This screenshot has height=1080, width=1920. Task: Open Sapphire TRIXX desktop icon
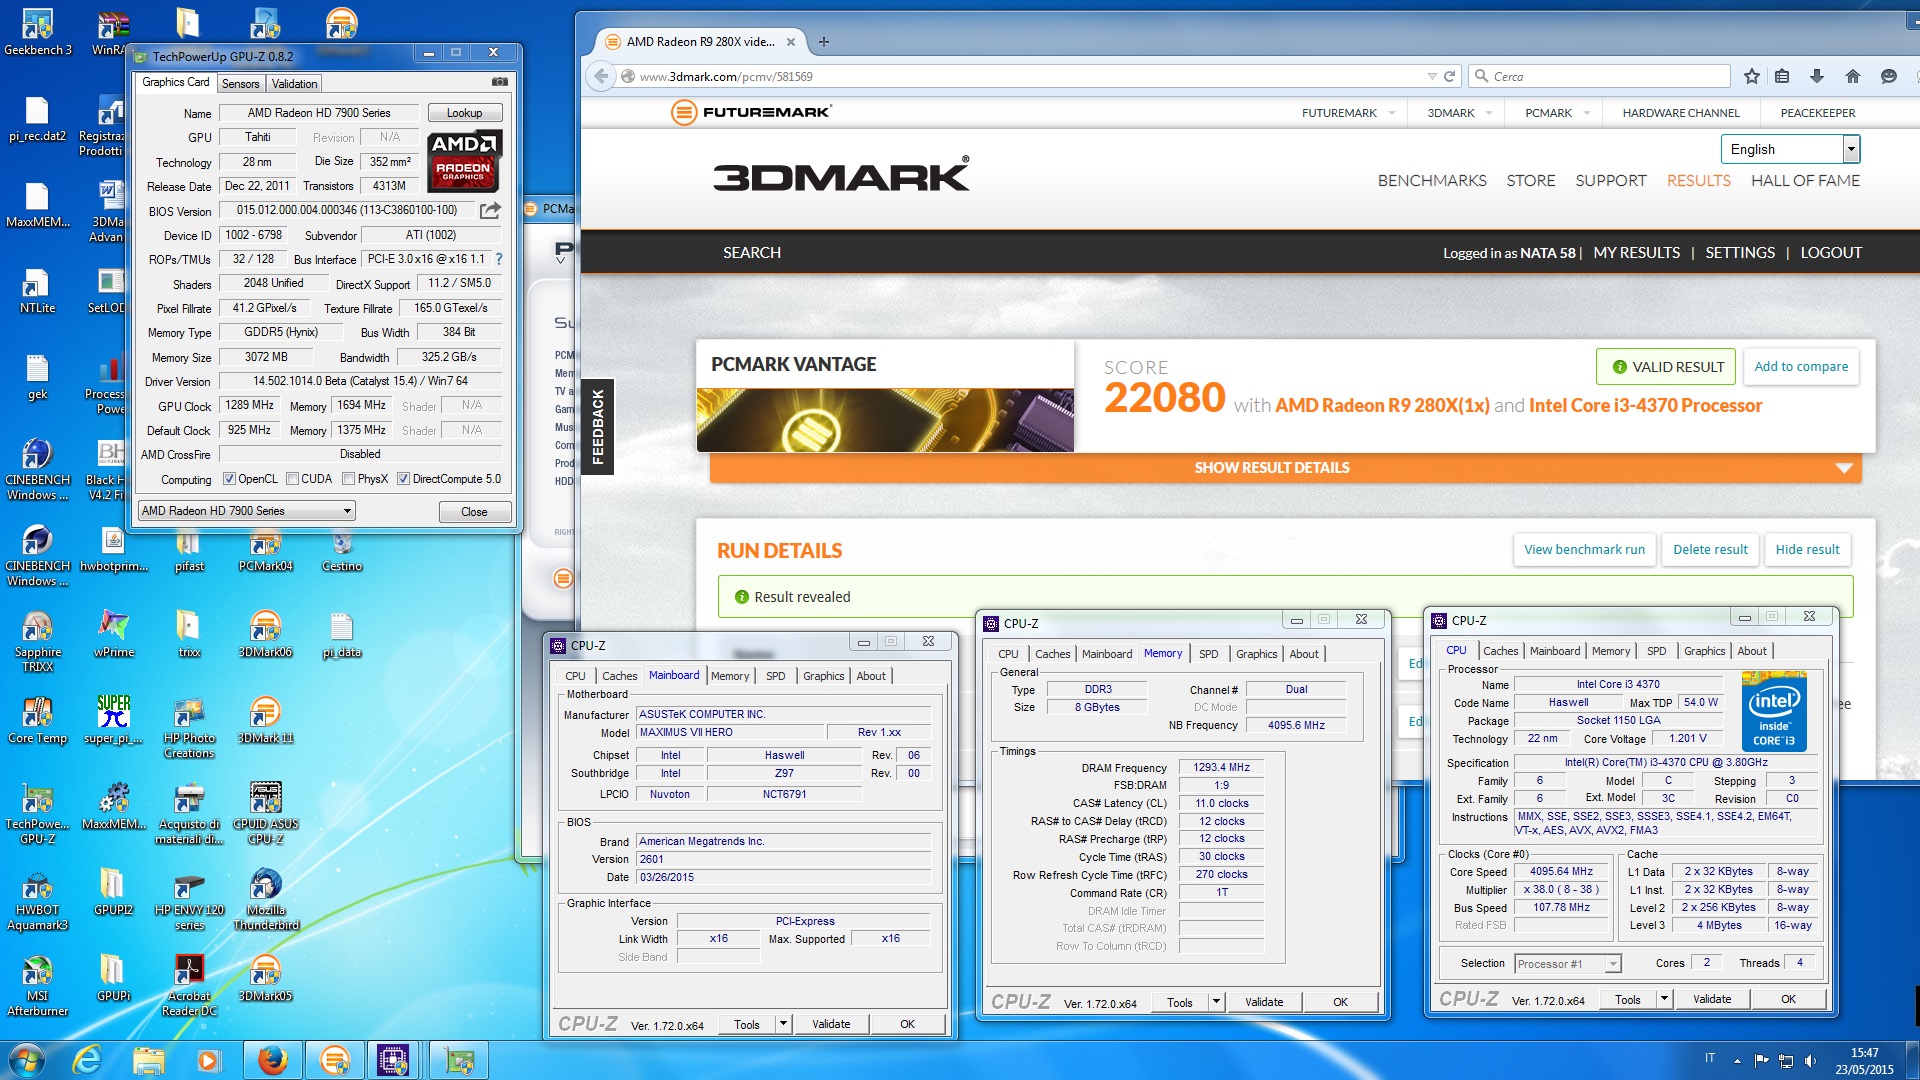click(x=38, y=641)
